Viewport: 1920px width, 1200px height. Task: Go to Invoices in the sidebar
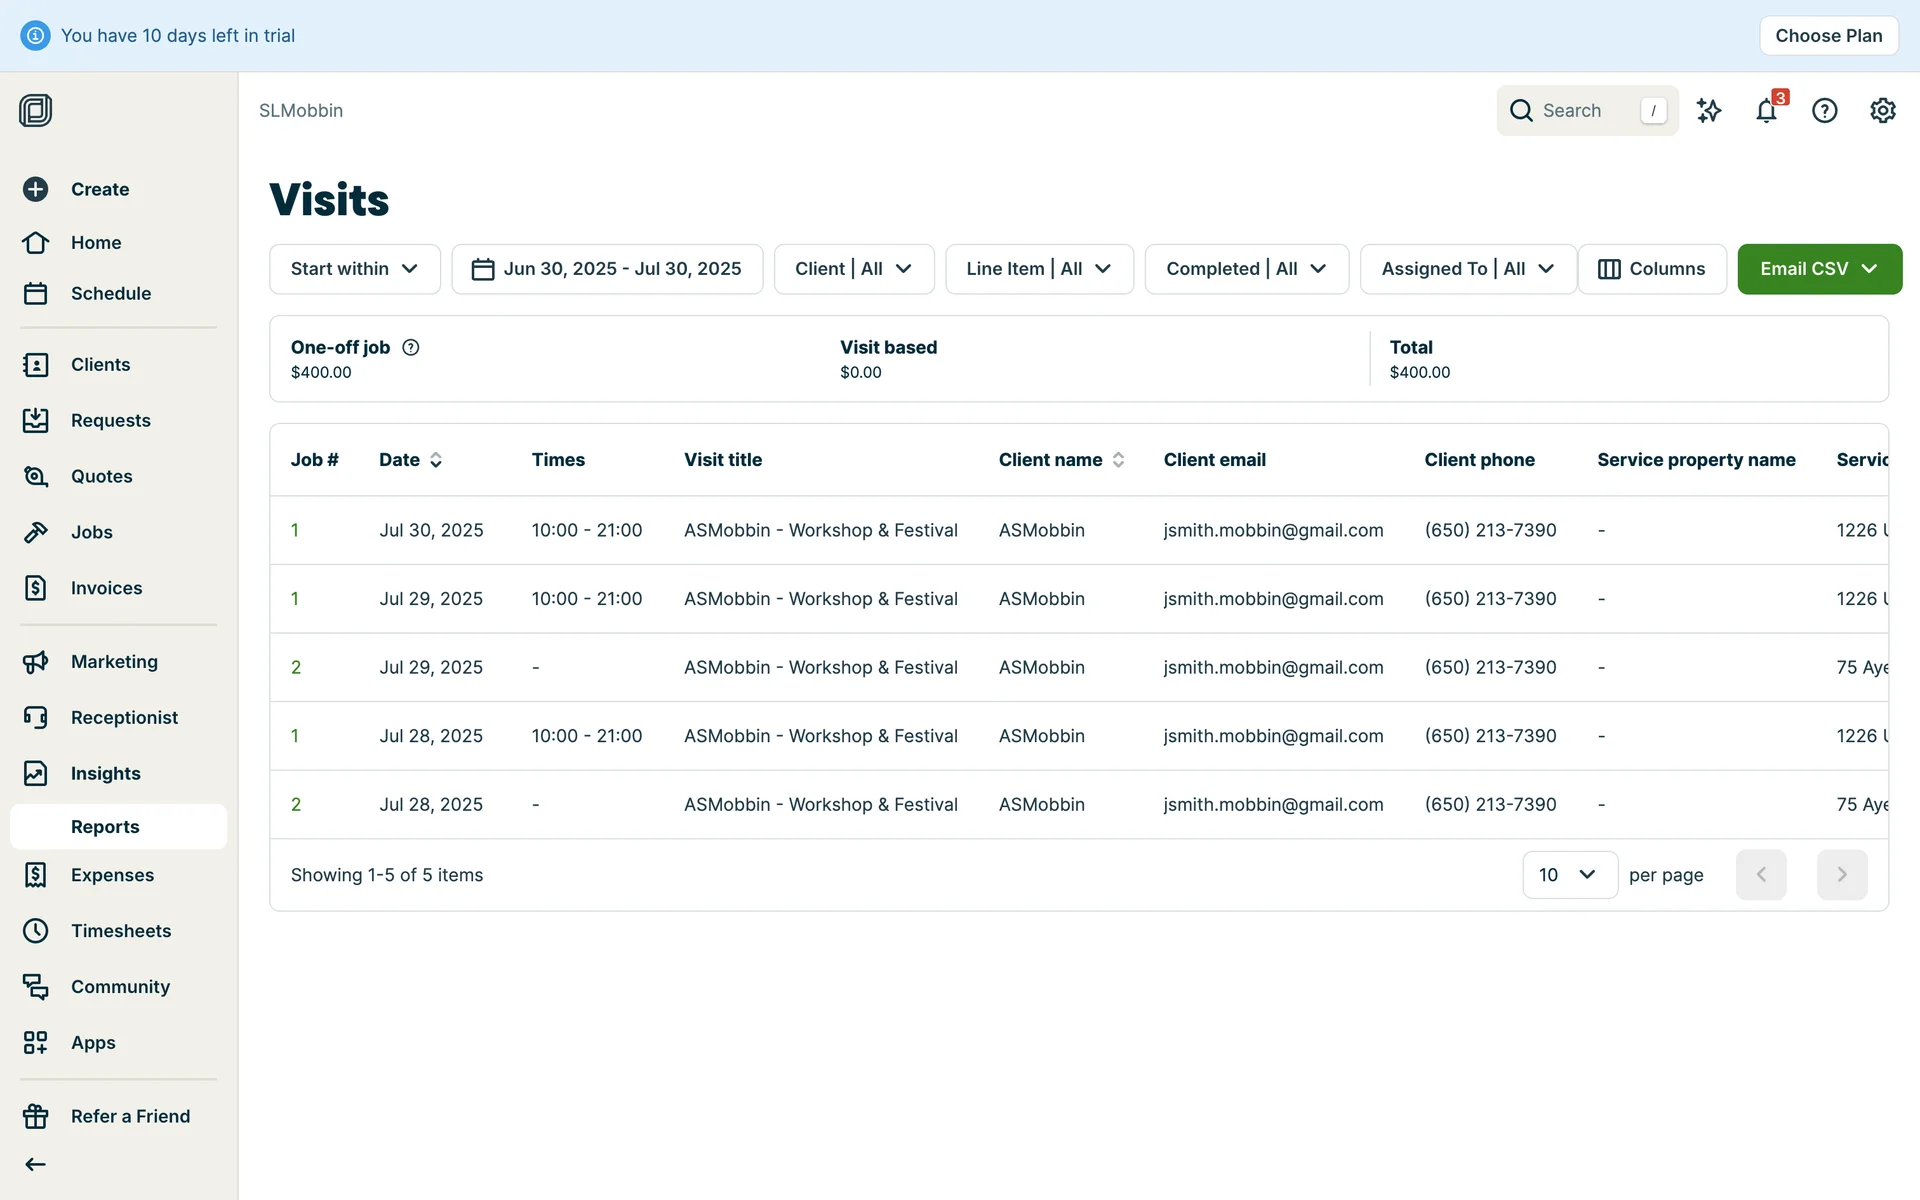[106, 588]
